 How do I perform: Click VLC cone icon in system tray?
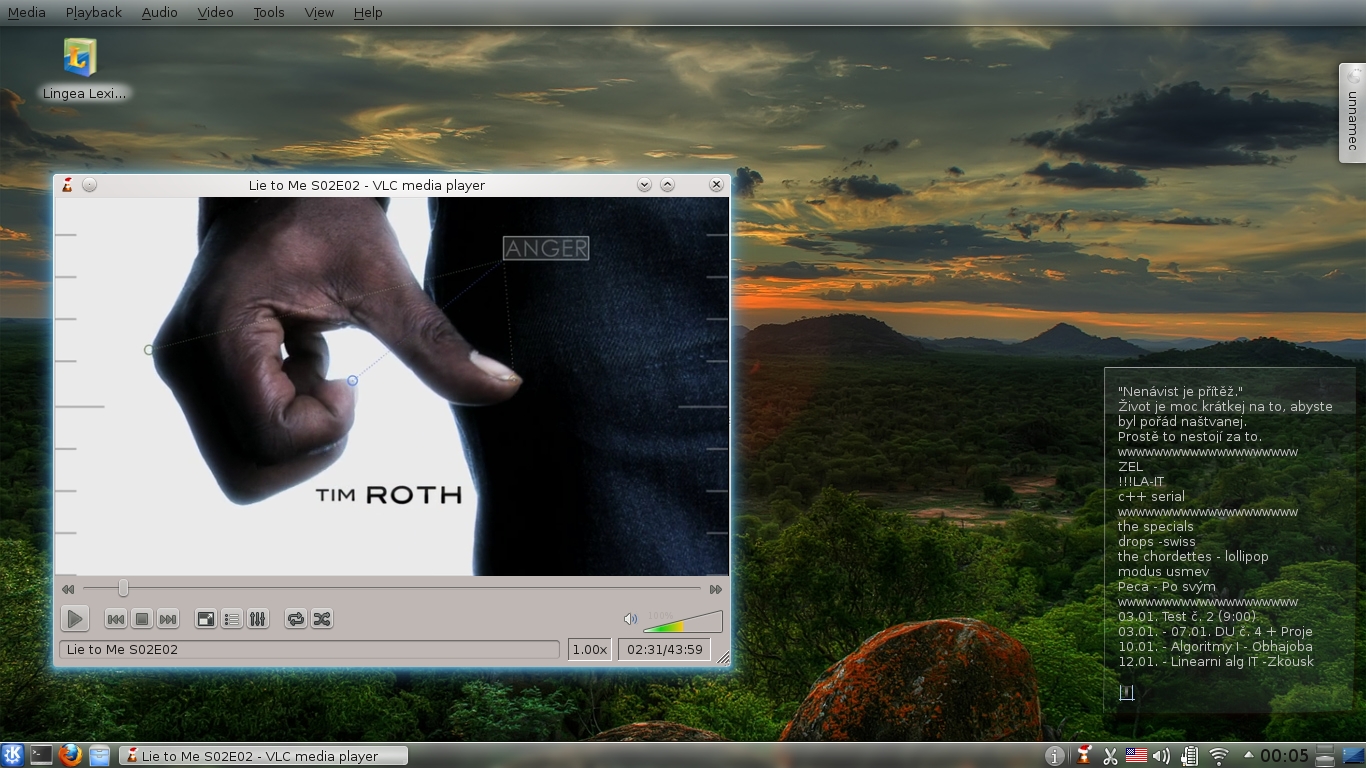tap(1084, 755)
